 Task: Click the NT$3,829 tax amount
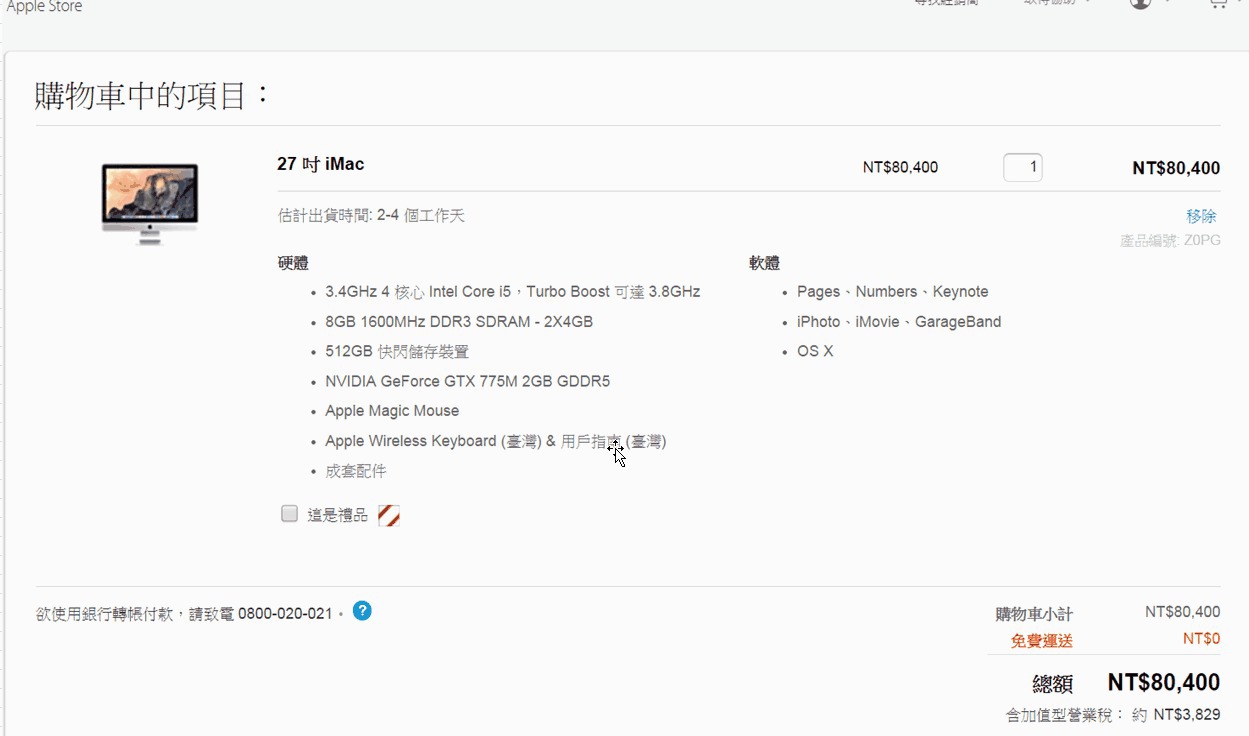pyautogui.click(x=1187, y=715)
